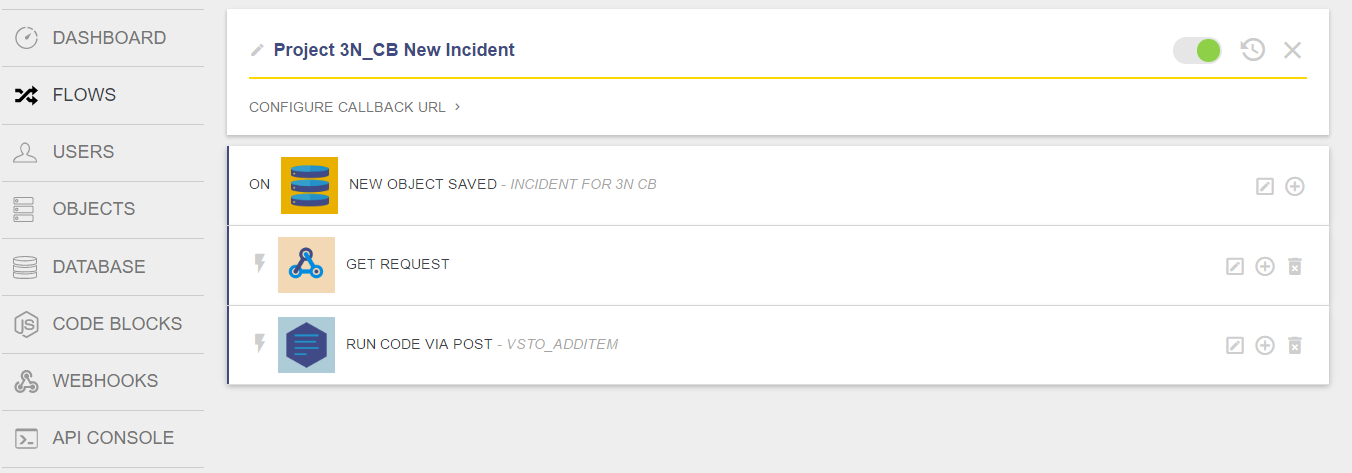Screen dimensions: 1352x473
Task: Toggle the flow enabled switch
Action: coord(1197,50)
